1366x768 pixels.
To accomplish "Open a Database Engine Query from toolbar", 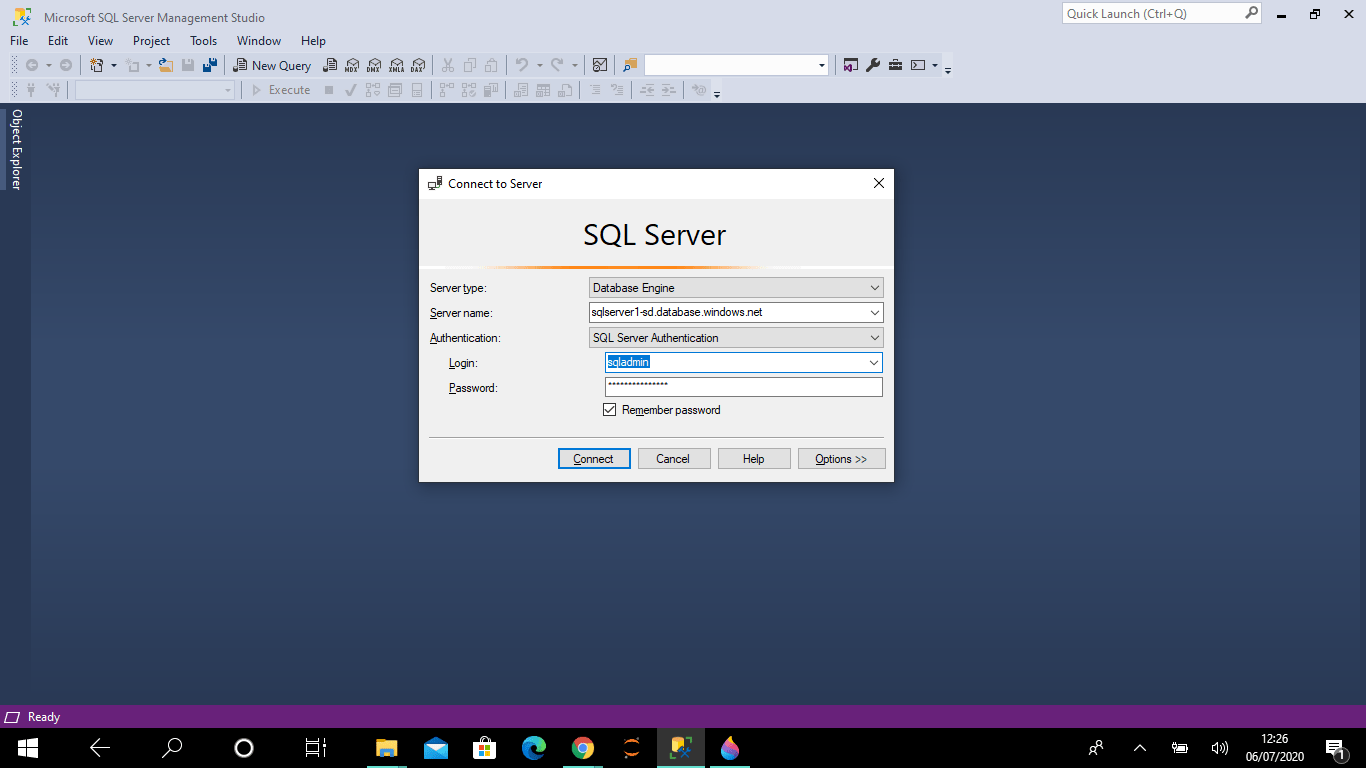I will click(329, 65).
